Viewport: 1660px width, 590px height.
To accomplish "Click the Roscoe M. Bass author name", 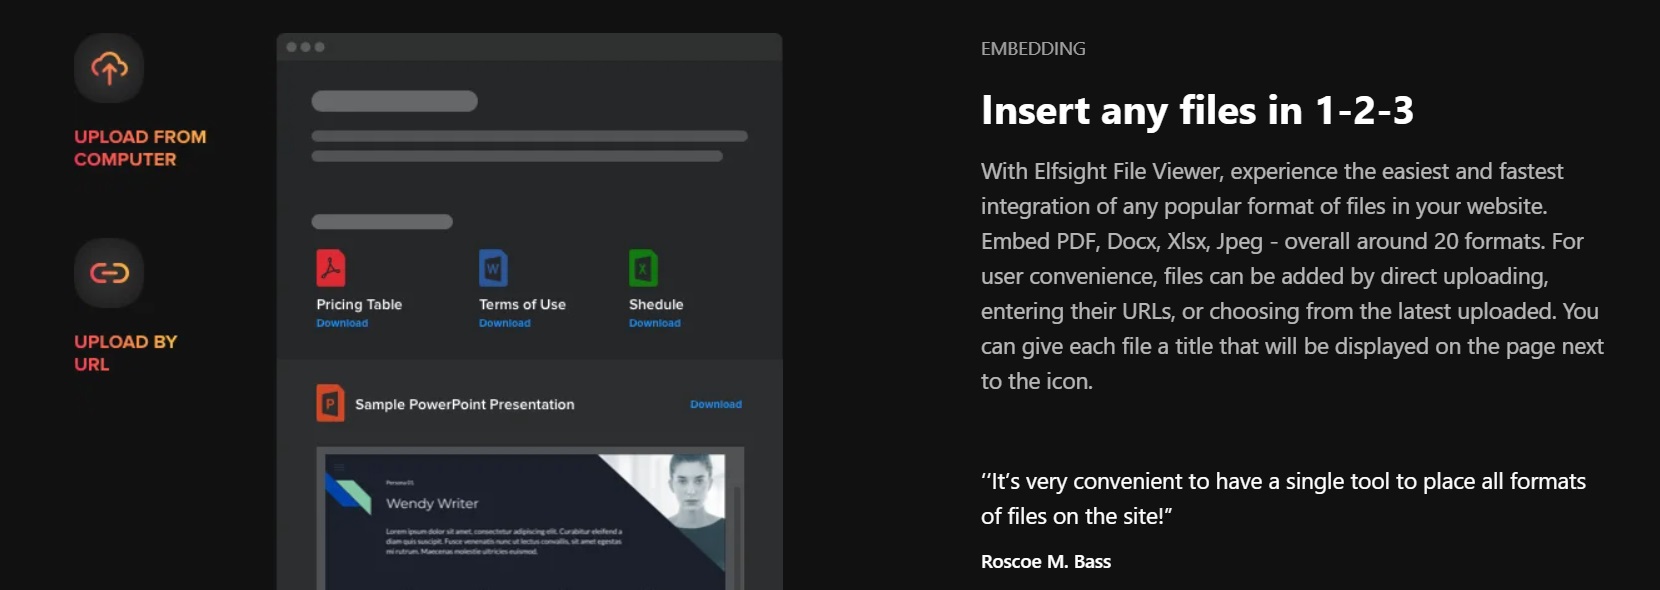I will pos(1046,562).
